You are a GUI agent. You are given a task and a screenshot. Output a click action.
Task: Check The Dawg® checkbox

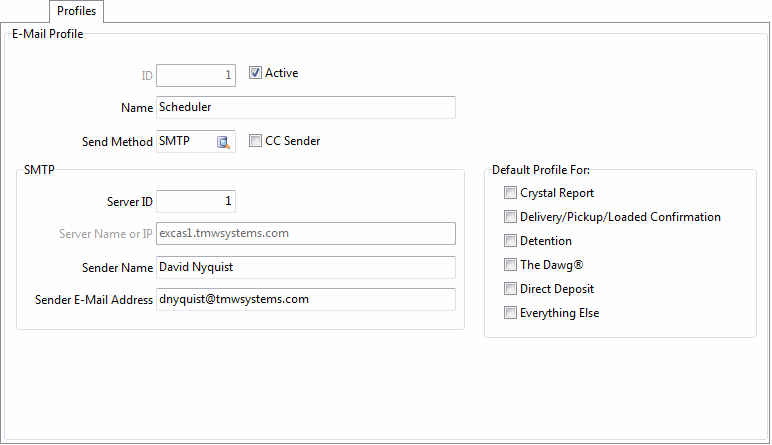[511, 265]
